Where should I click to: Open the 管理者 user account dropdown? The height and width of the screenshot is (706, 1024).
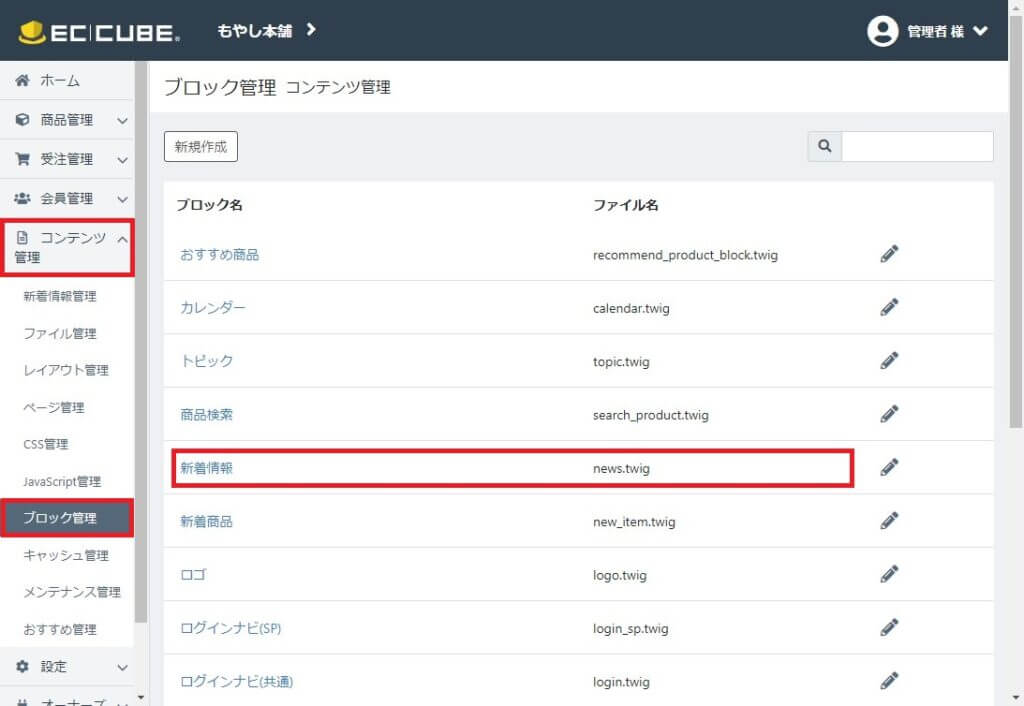tap(927, 31)
